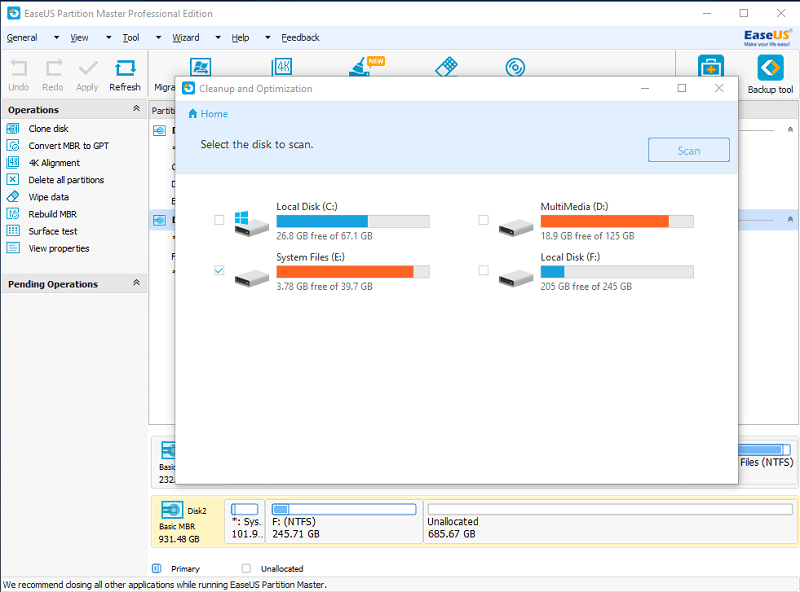Open the Cleanup and Optimization broom icon

[365, 66]
